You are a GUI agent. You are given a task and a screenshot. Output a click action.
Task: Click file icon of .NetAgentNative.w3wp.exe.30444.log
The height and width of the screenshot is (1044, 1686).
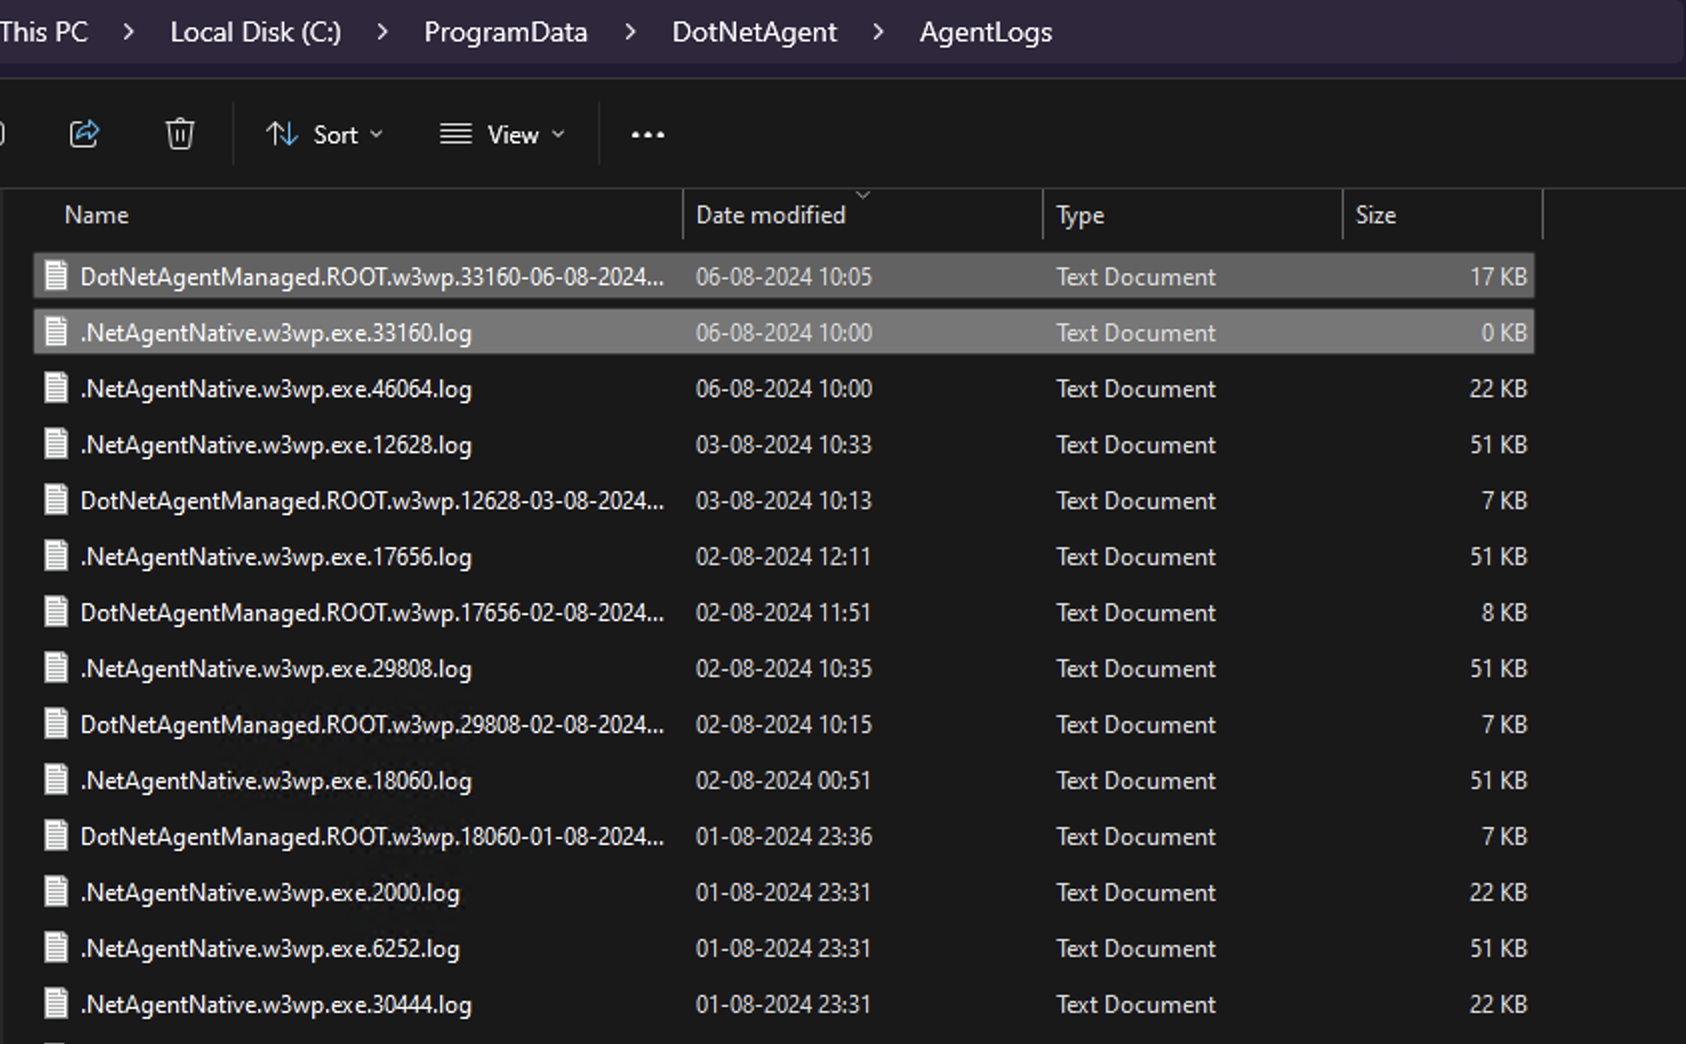57,1004
